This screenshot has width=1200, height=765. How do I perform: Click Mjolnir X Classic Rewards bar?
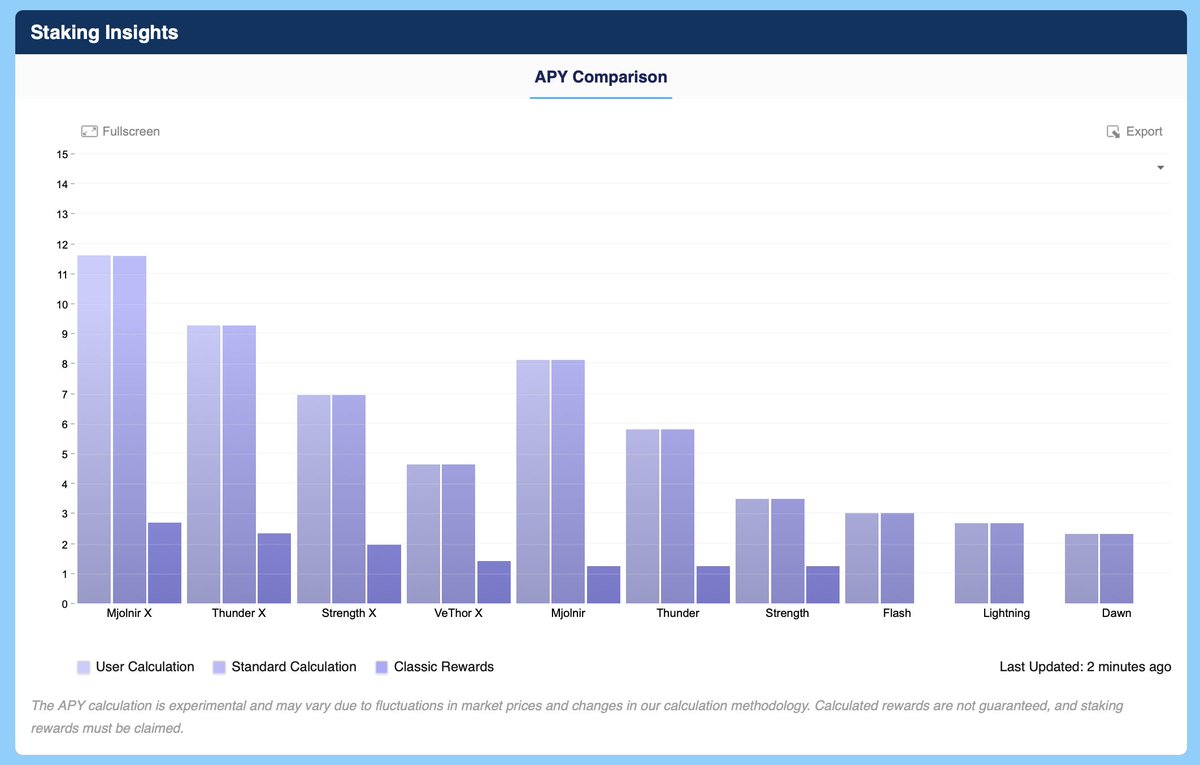(165, 563)
